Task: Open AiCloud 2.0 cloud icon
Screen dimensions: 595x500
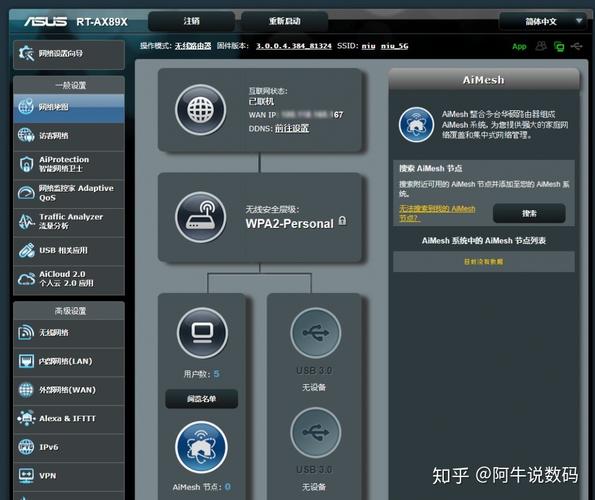Action: pyautogui.click(x=26, y=279)
